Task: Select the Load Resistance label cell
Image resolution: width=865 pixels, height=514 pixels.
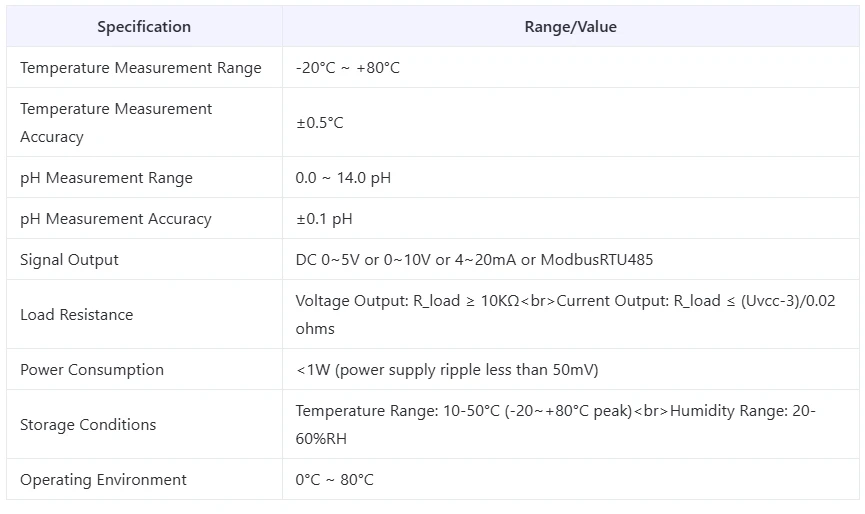Action: (x=76, y=315)
